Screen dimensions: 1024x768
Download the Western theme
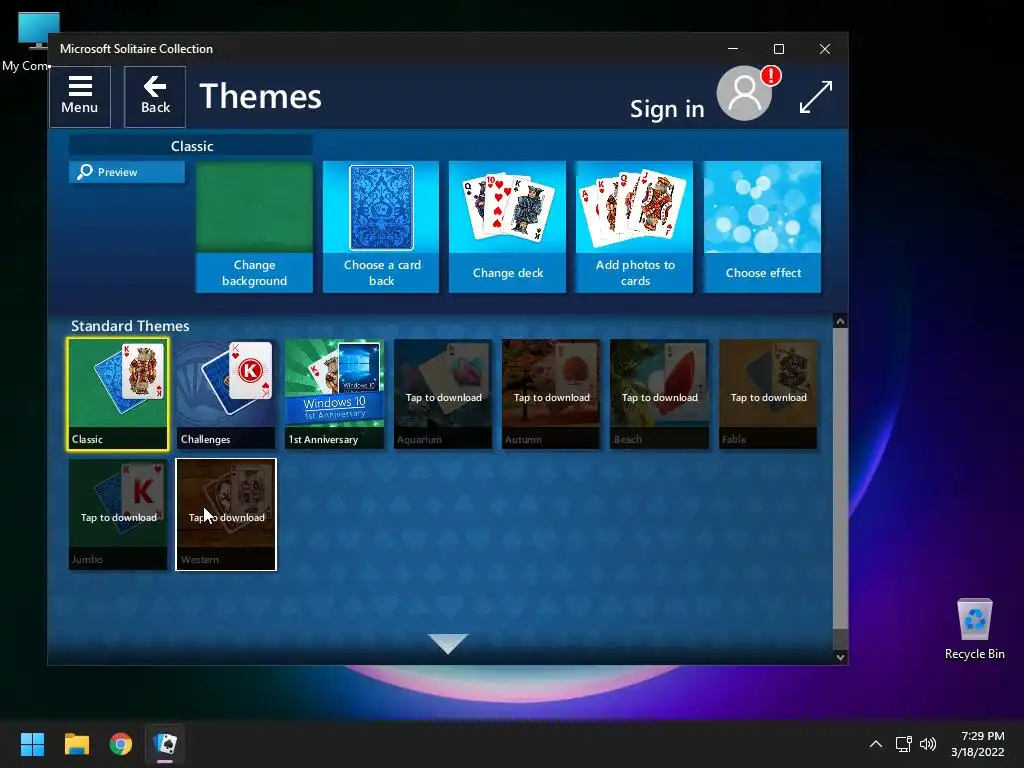point(226,515)
